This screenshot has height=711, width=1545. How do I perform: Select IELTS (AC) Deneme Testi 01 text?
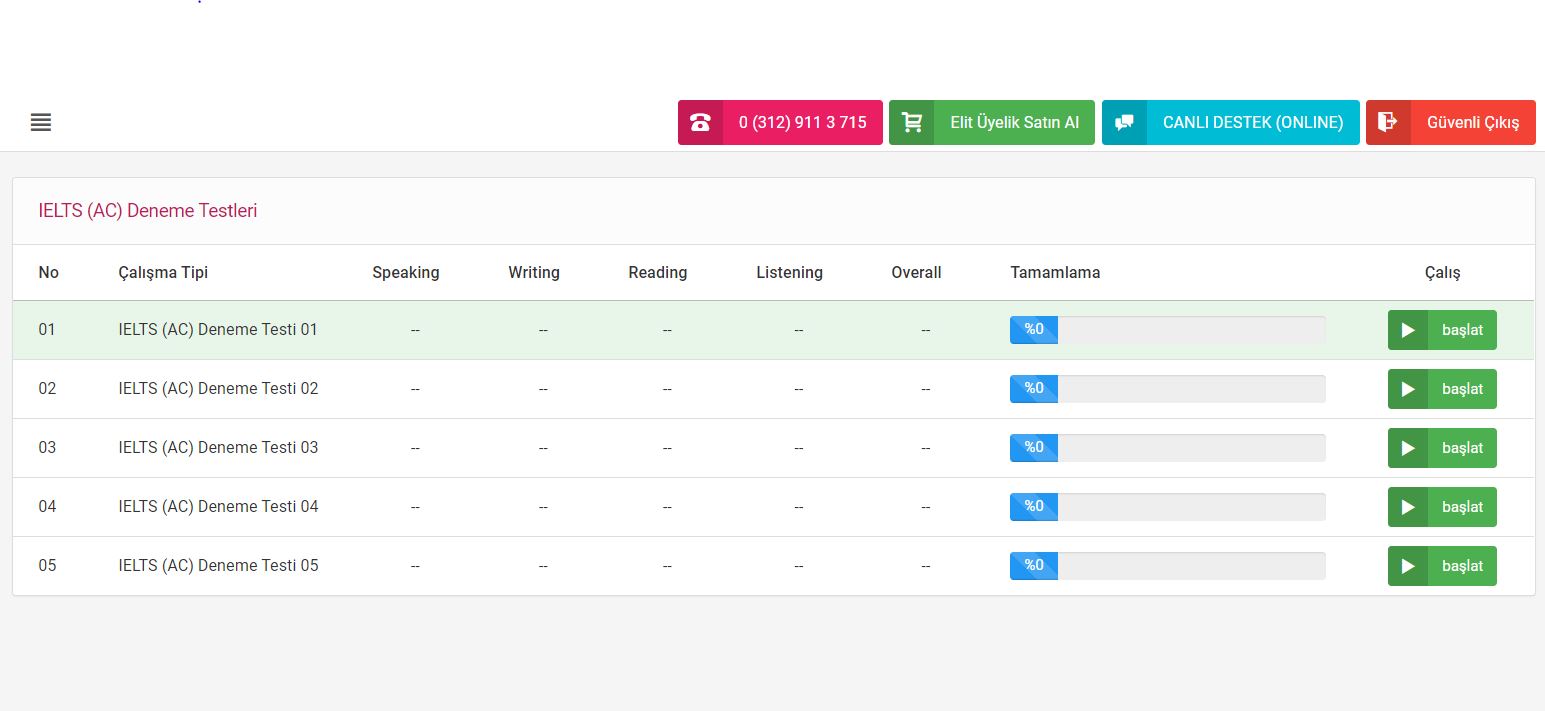(x=218, y=330)
